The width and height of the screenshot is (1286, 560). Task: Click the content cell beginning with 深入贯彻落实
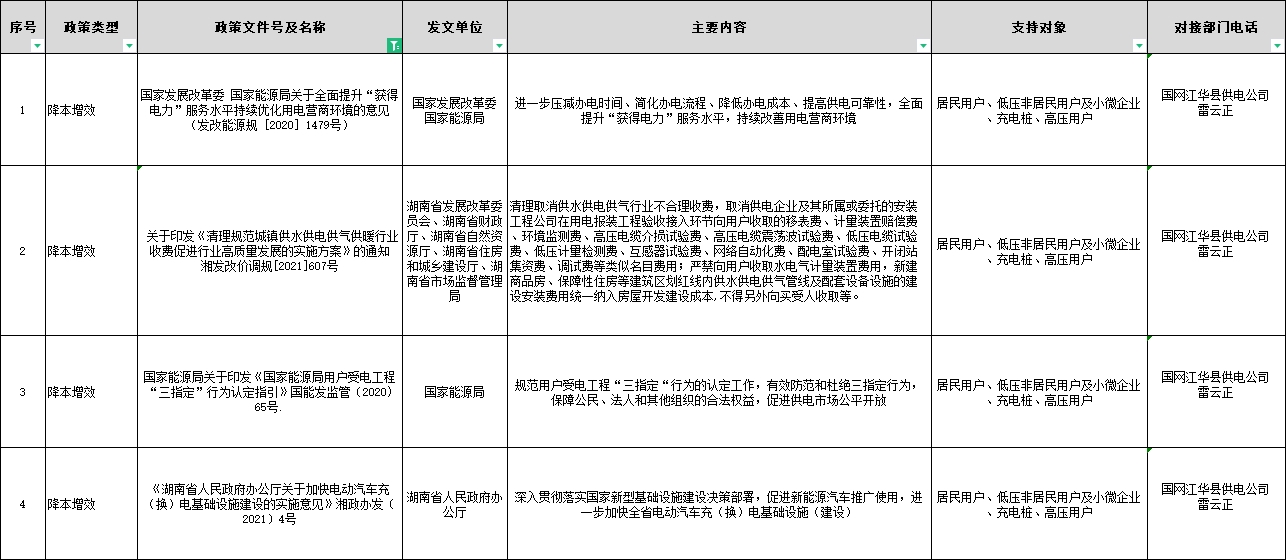tap(718, 504)
